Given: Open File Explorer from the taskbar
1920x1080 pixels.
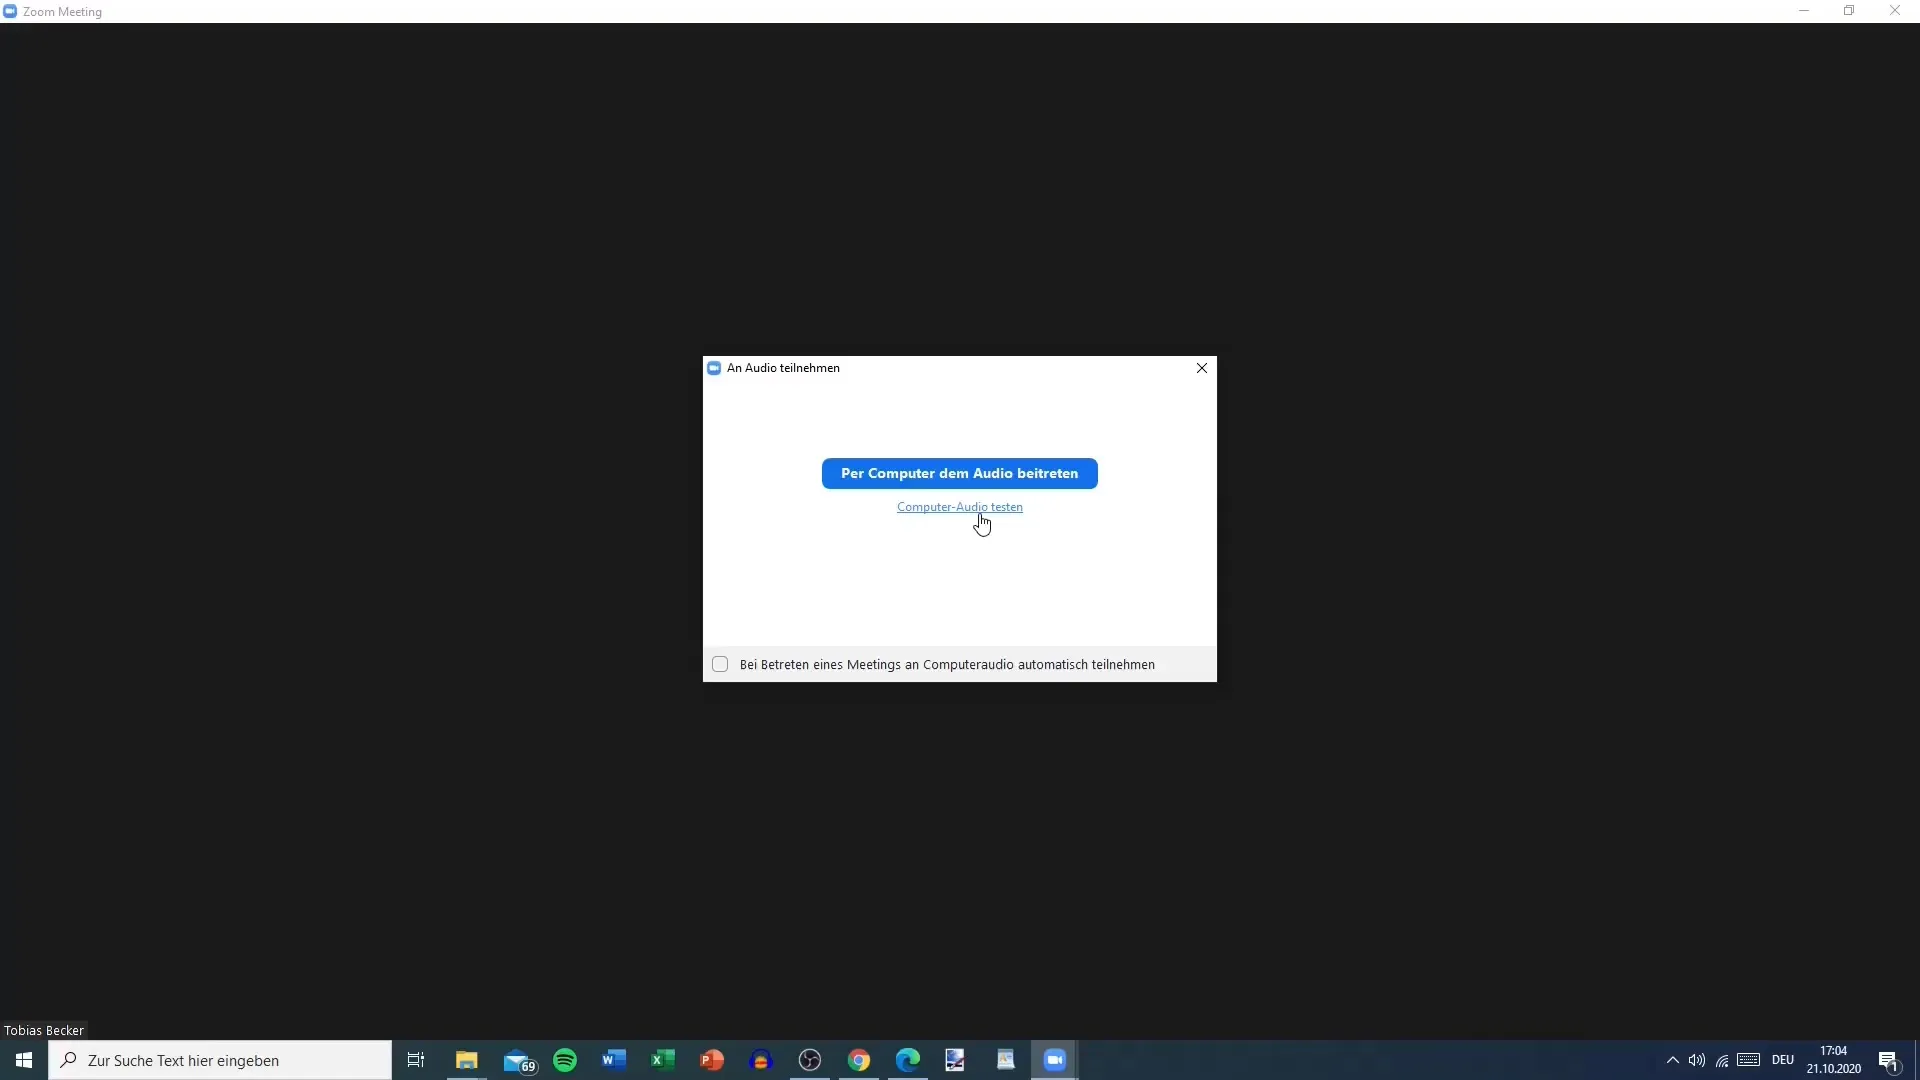Looking at the screenshot, I should pyautogui.click(x=467, y=1060).
